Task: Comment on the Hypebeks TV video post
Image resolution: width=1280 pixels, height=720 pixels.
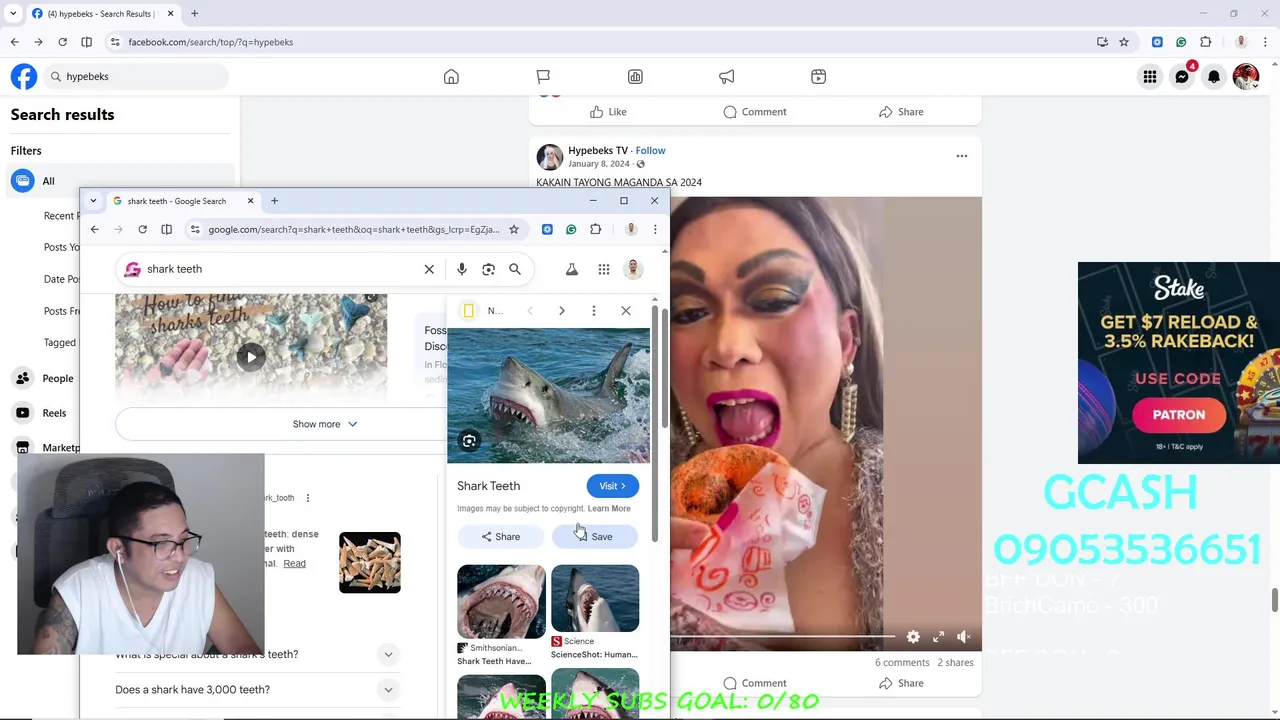Action: tap(755, 683)
